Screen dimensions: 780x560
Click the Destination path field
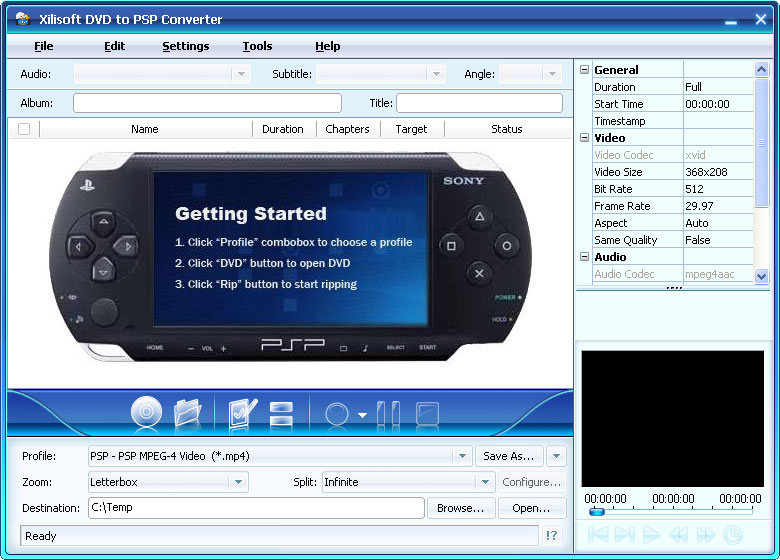(256, 508)
